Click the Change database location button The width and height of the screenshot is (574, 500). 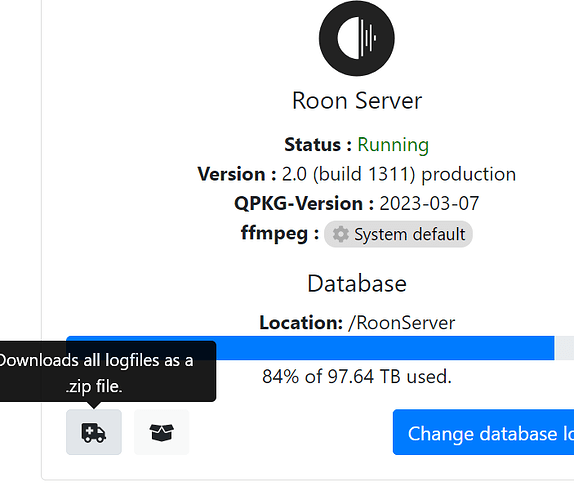pyautogui.click(x=483, y=432)
